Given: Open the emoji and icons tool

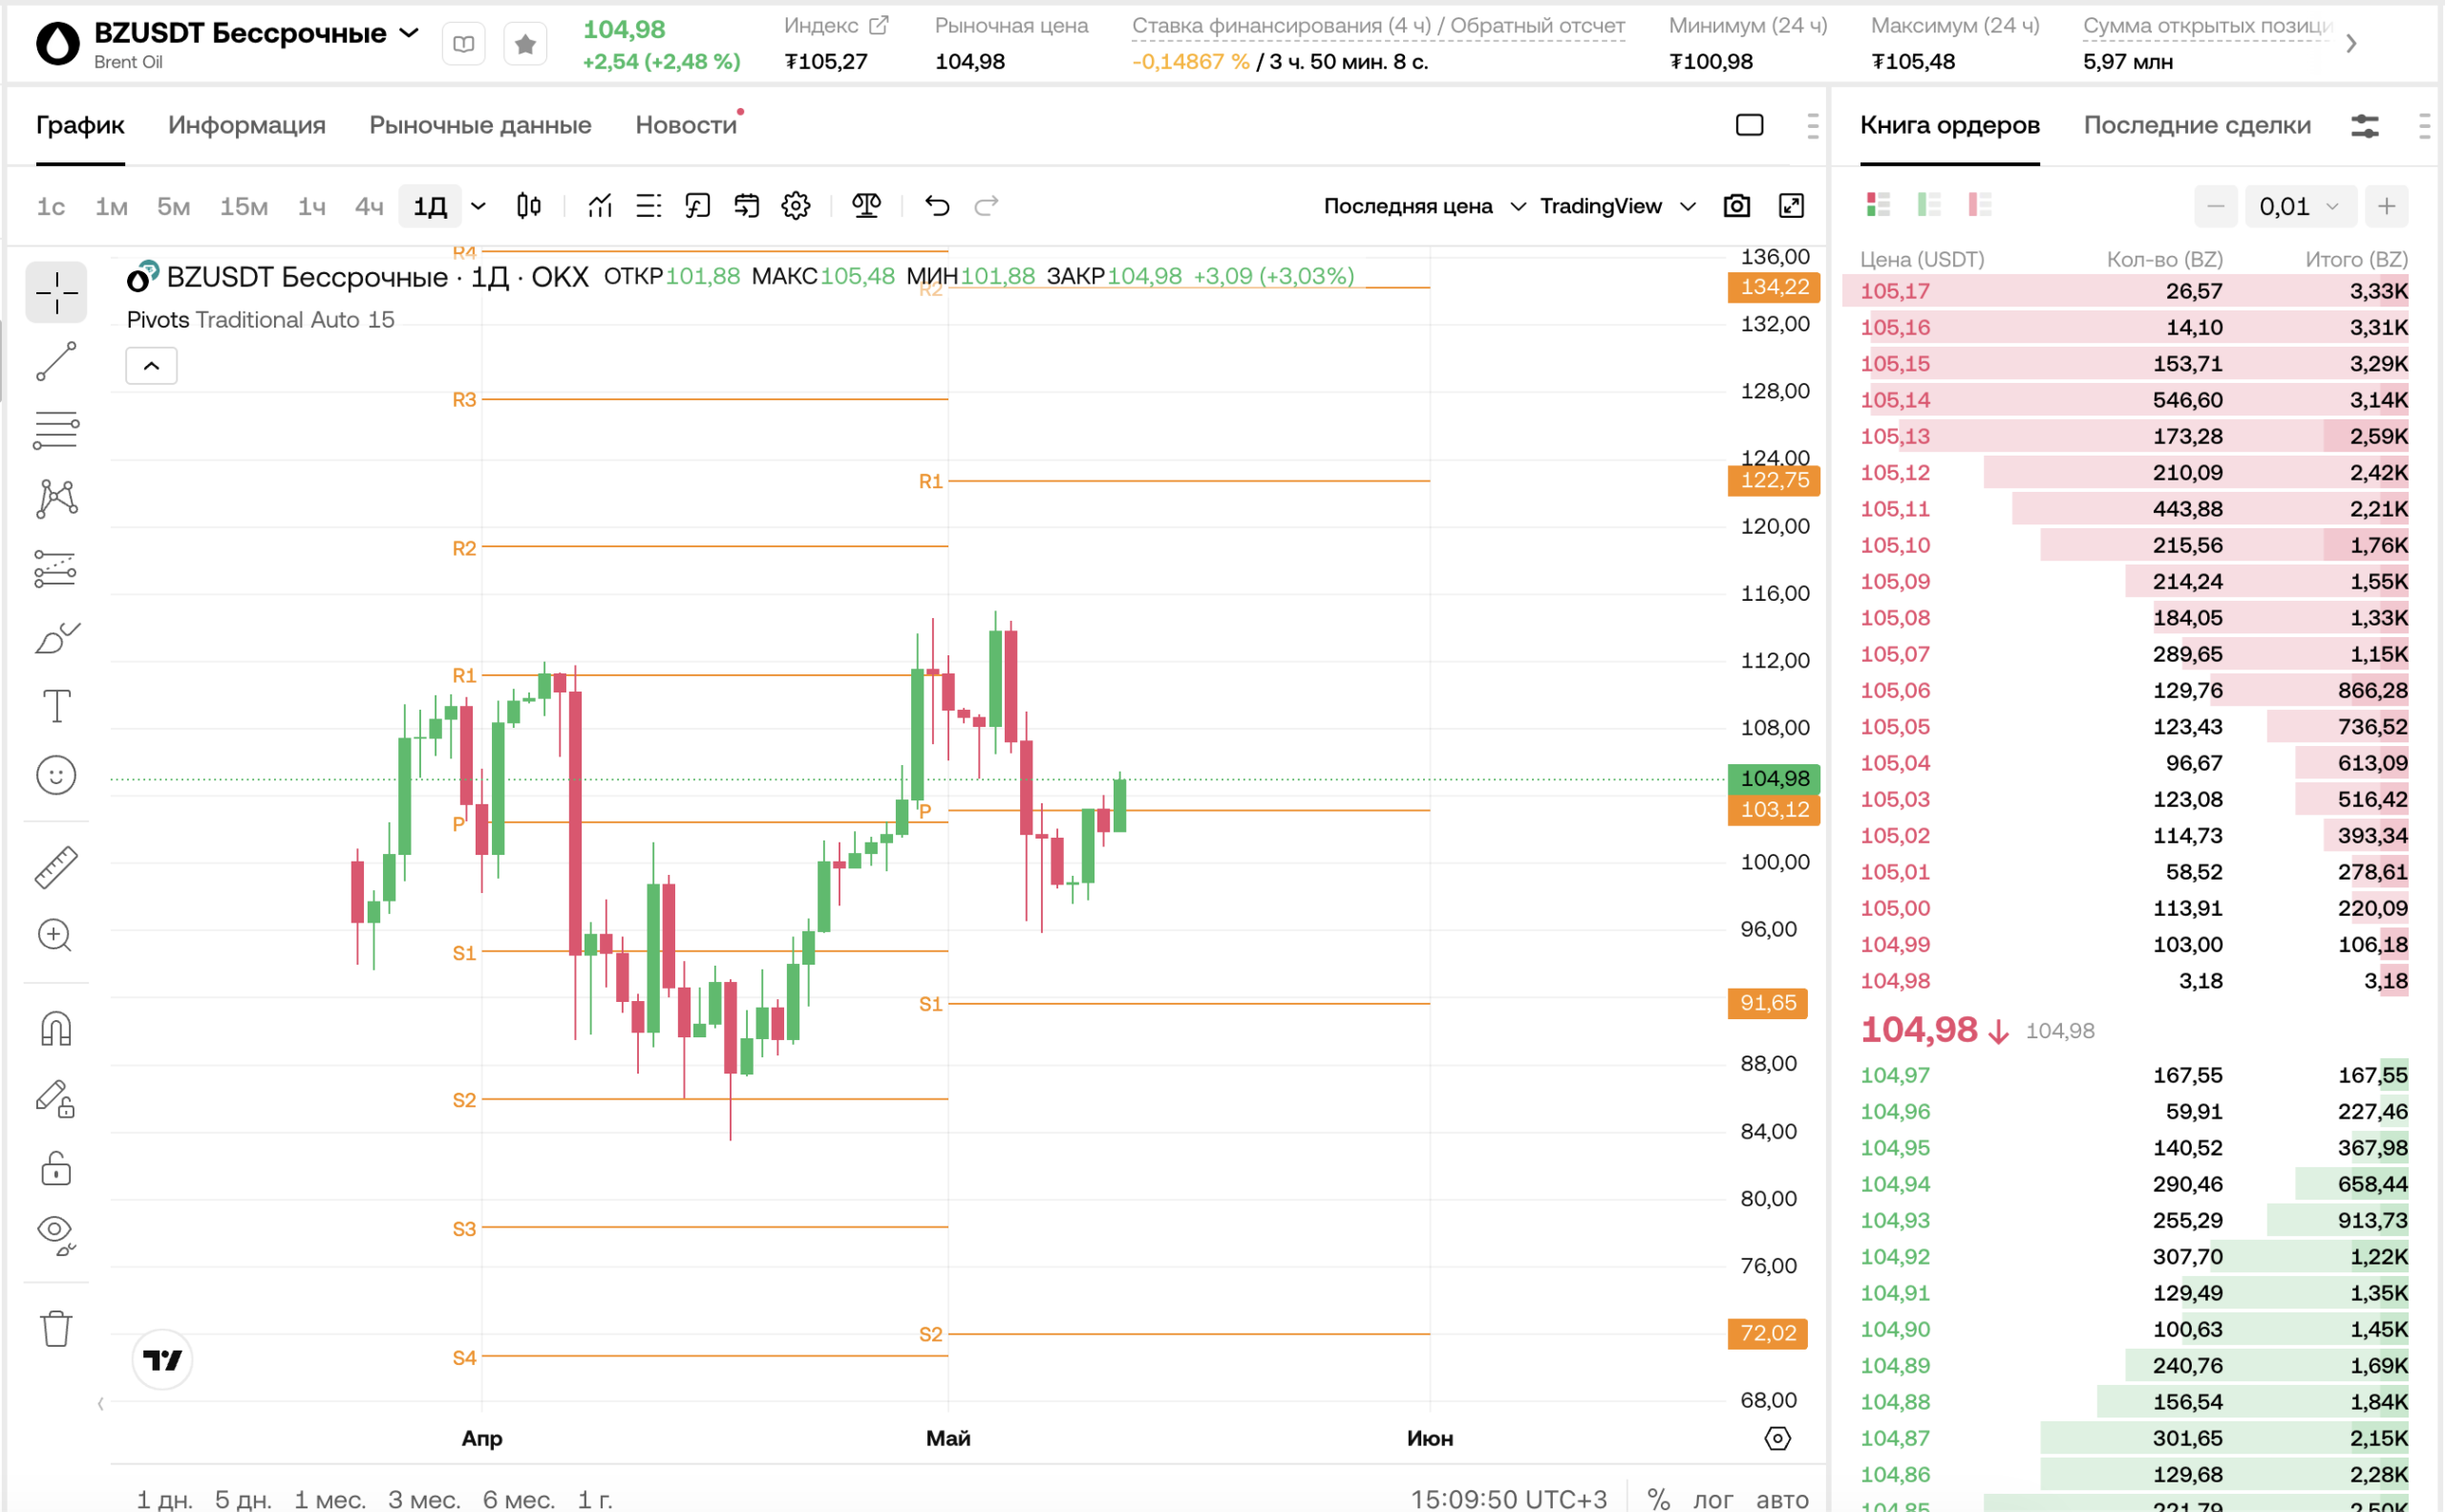Looking at the screenshot, I should click(x=56, y=775).
